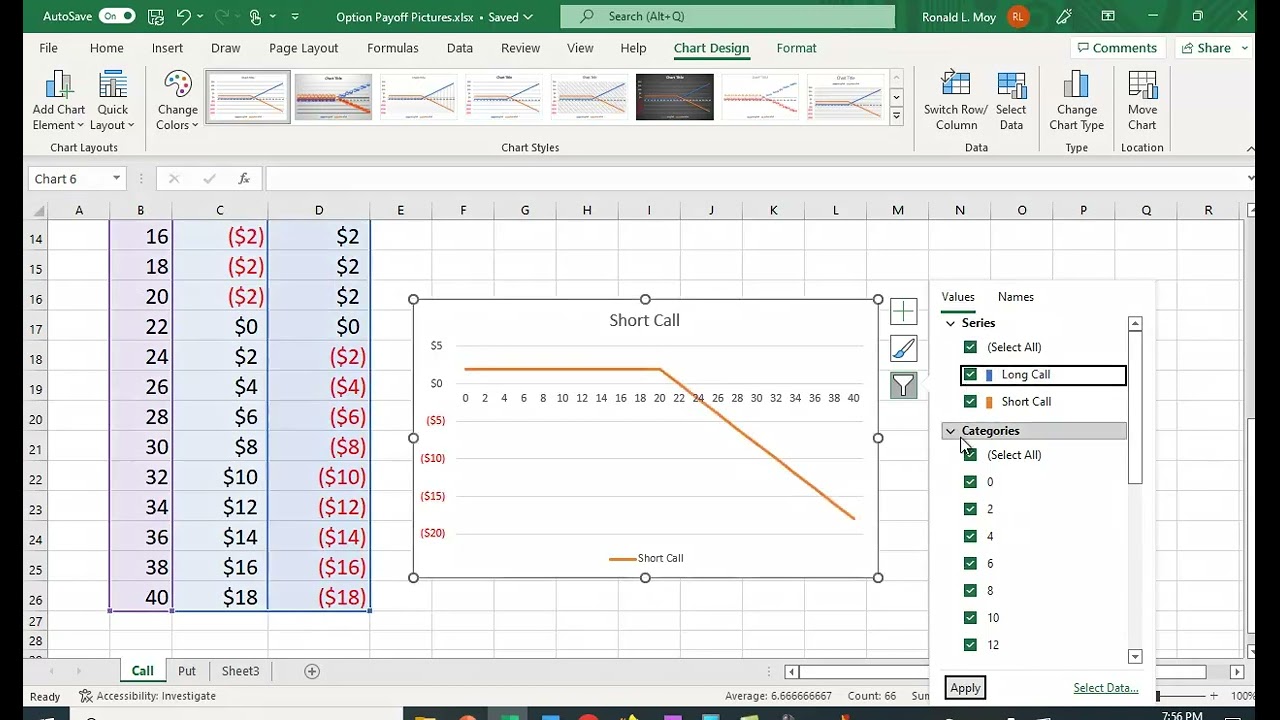This screenshot has height=720, width=1280.
Task: Click the Apply button
Action: point(965,688)
